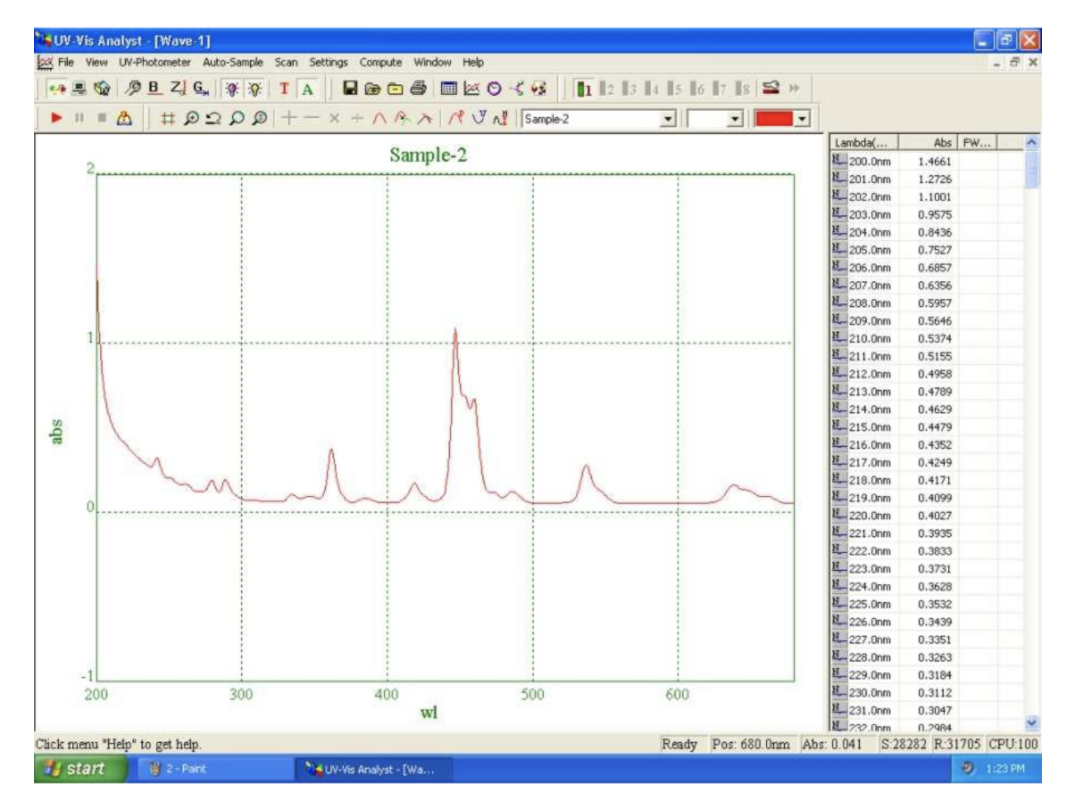
Task: Click the Lambda column header
Action: pyautogui.click(x=864, y=143)
